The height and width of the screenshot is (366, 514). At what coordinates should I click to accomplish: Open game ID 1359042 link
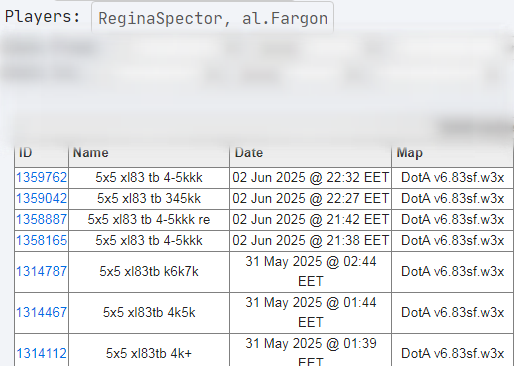[42, 198]
